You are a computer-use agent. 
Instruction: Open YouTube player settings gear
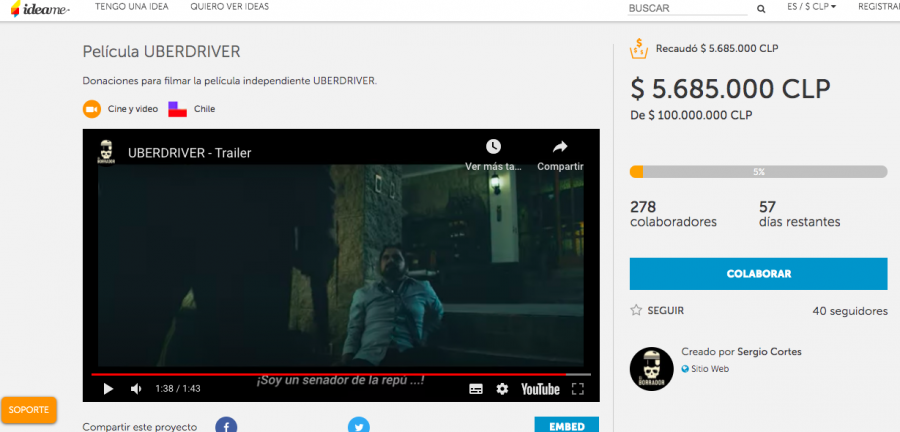[502, 389]
